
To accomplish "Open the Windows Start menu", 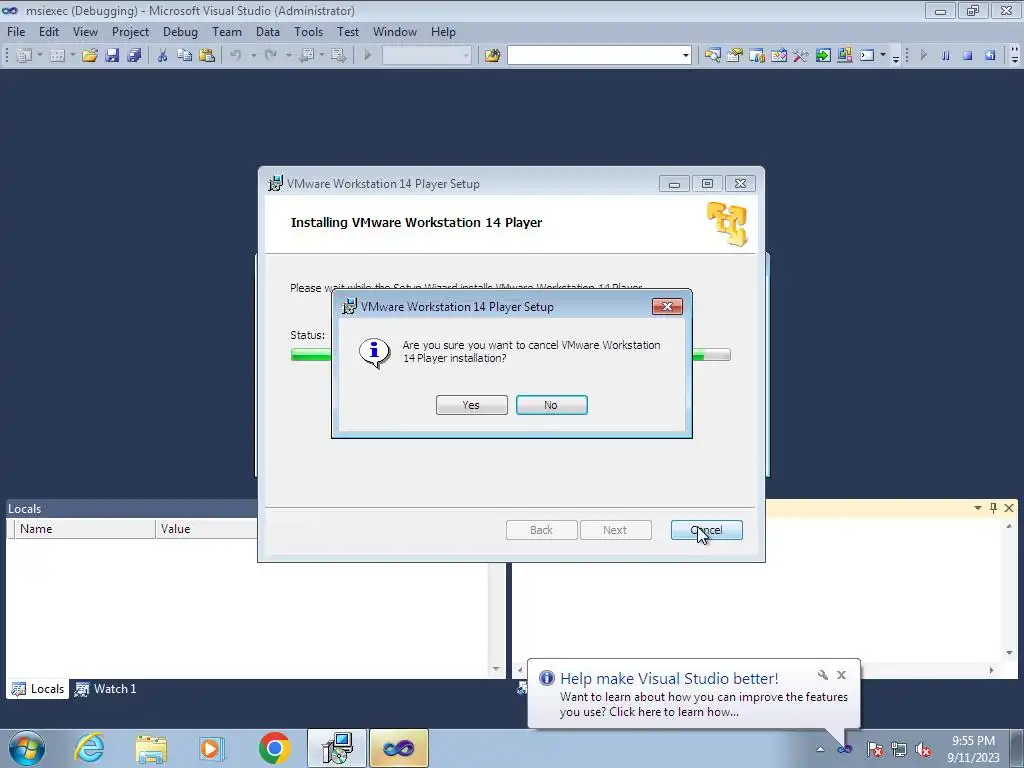I will [x=26, y=748].
